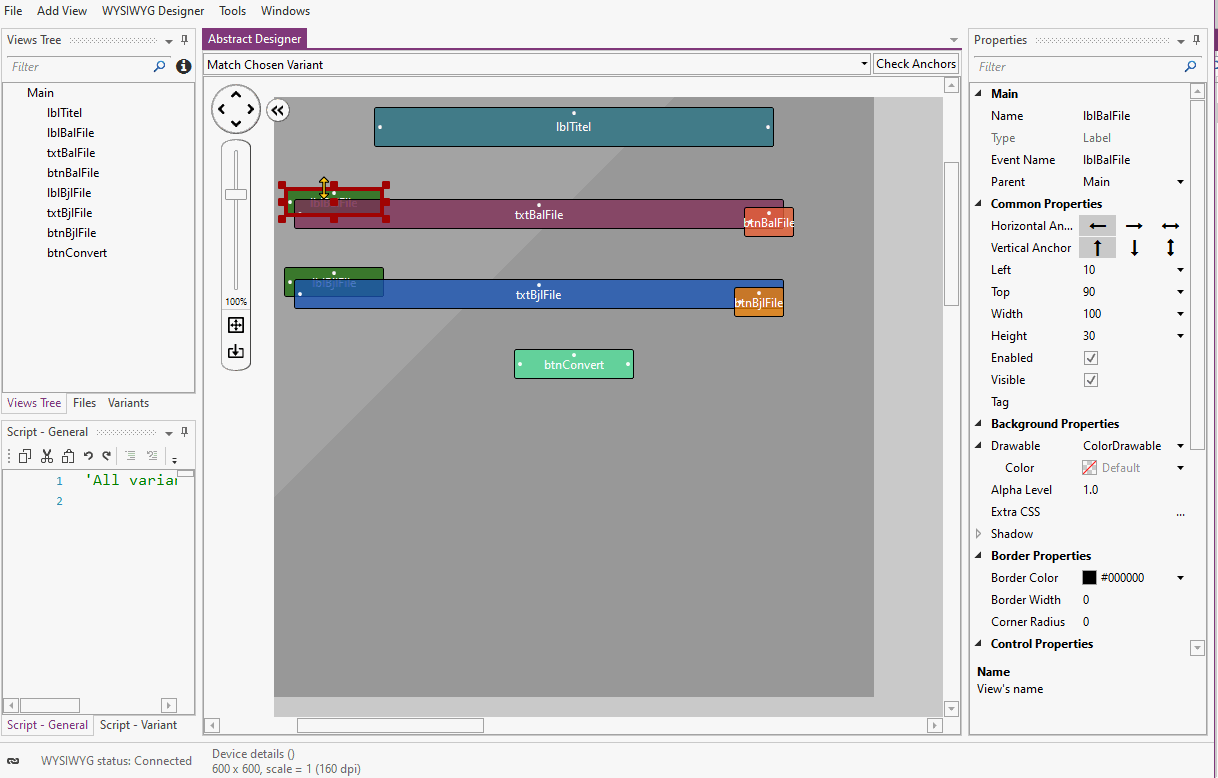Click the Undo icon in Script toolbar
The image size is (1218, 778).
[88, 456]
